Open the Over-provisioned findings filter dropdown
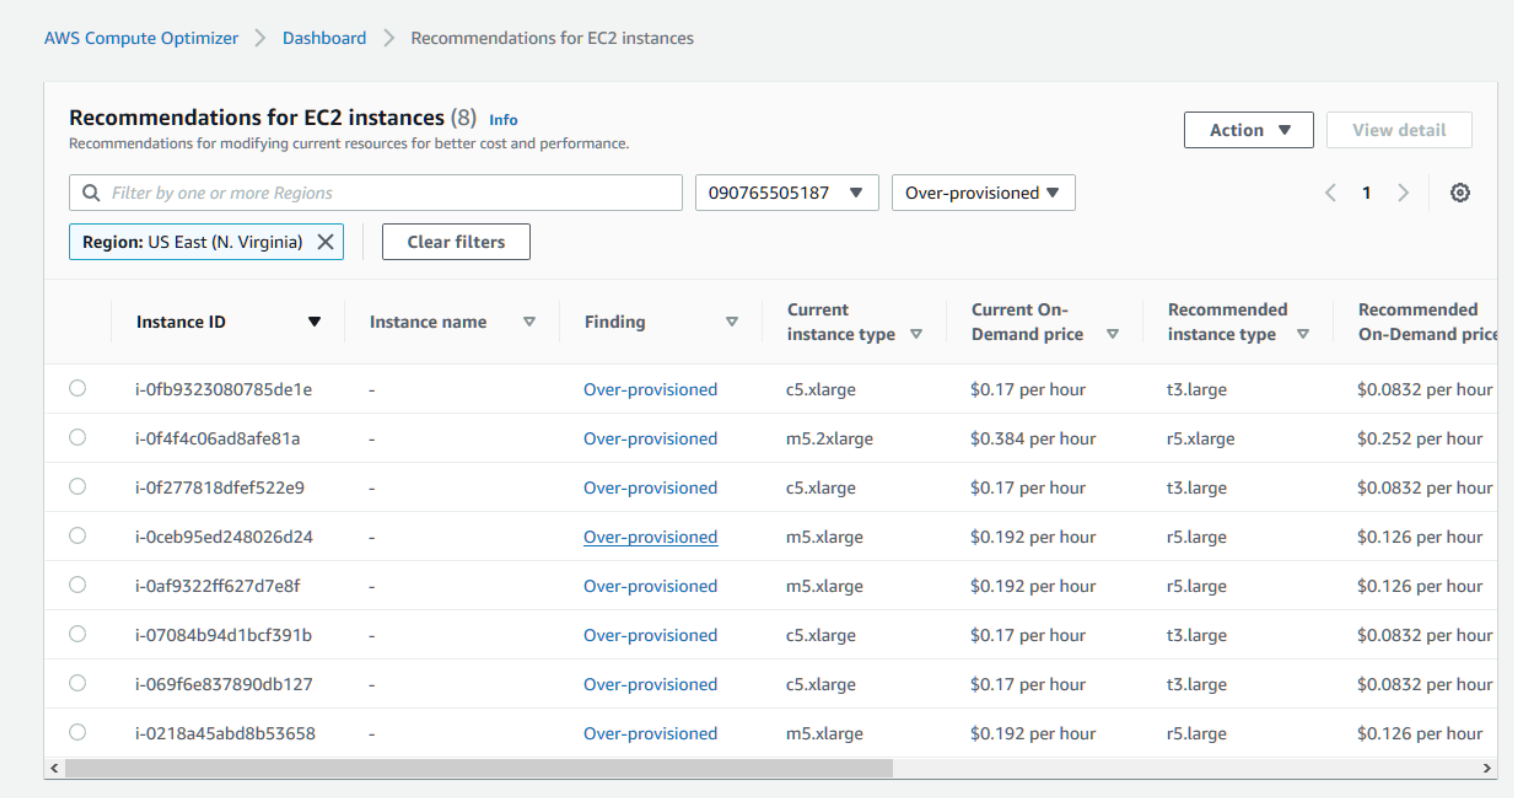 [x=982, y=193]
